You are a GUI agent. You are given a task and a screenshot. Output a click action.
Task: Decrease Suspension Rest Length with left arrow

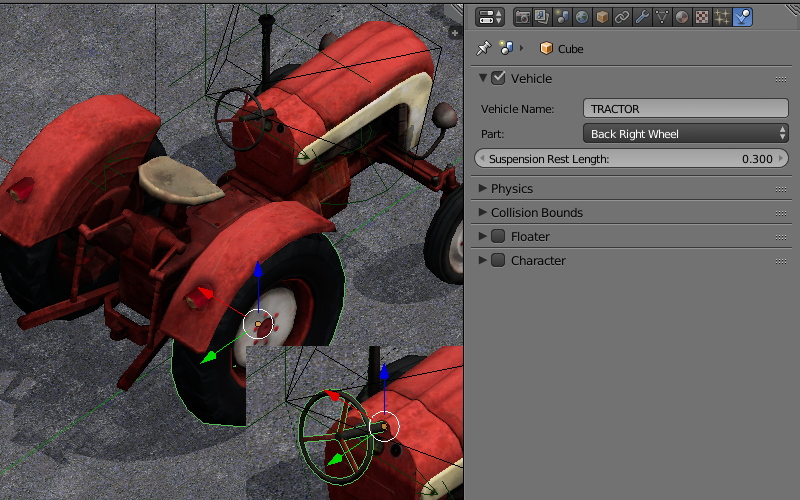pos(482,159)
